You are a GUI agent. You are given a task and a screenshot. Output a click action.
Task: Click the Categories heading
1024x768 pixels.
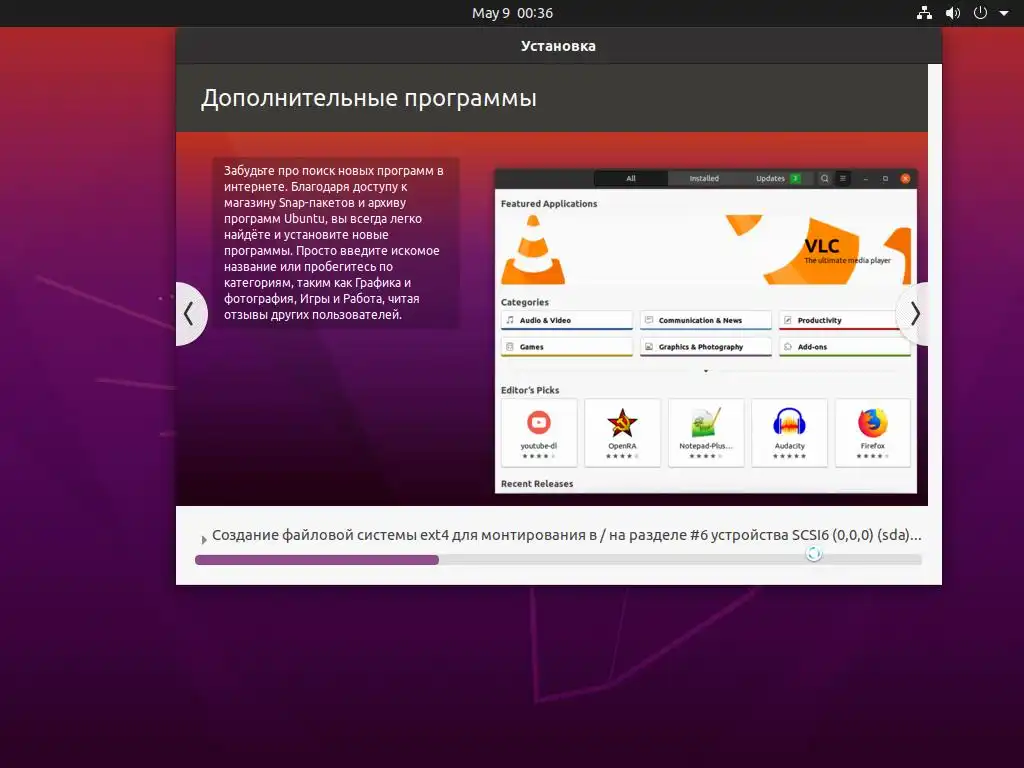525,302
